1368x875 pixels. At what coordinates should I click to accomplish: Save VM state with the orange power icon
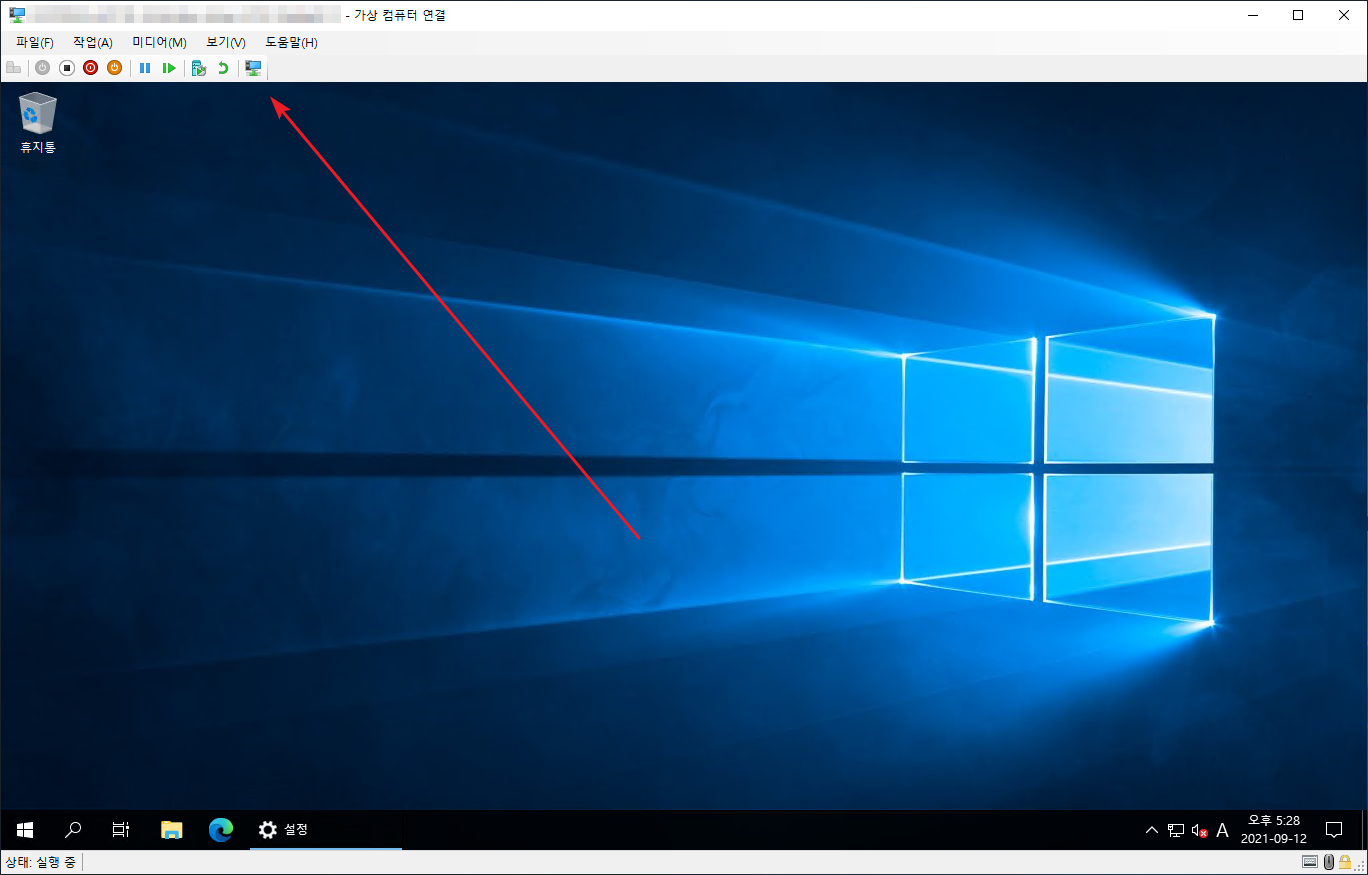(x=114, y=68)
